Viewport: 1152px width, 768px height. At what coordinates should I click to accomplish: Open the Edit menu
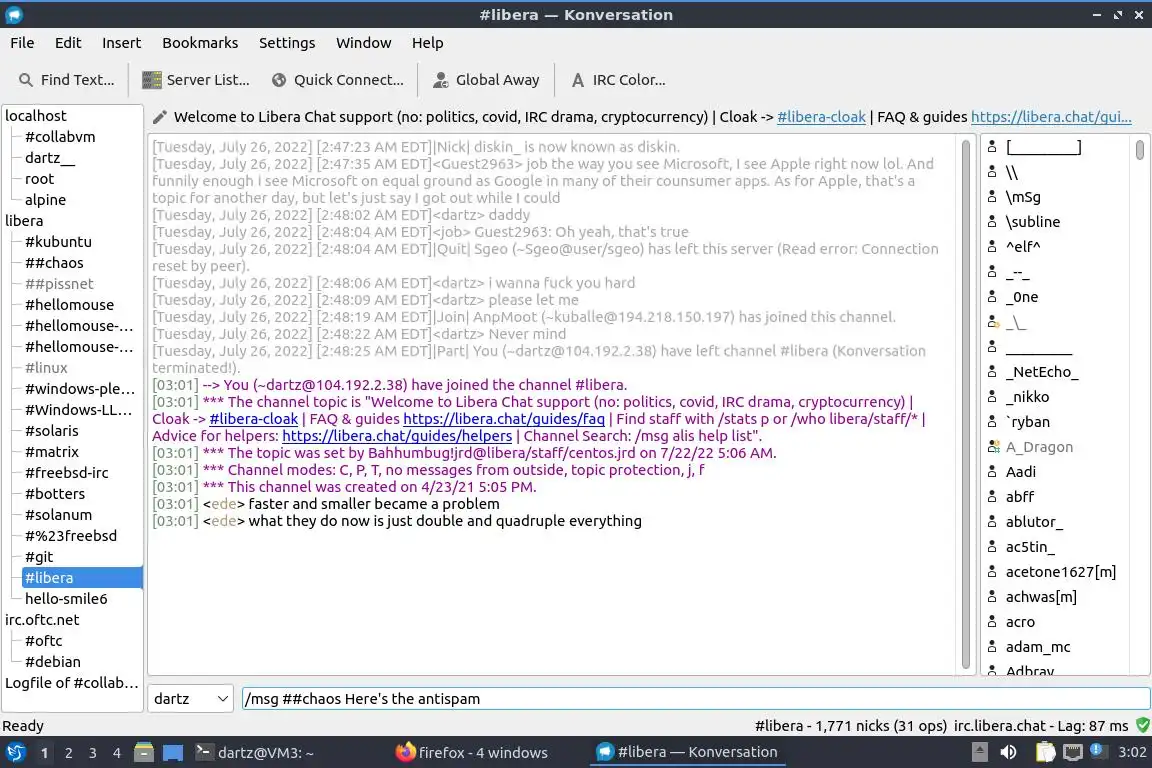(x=68, y=43)
